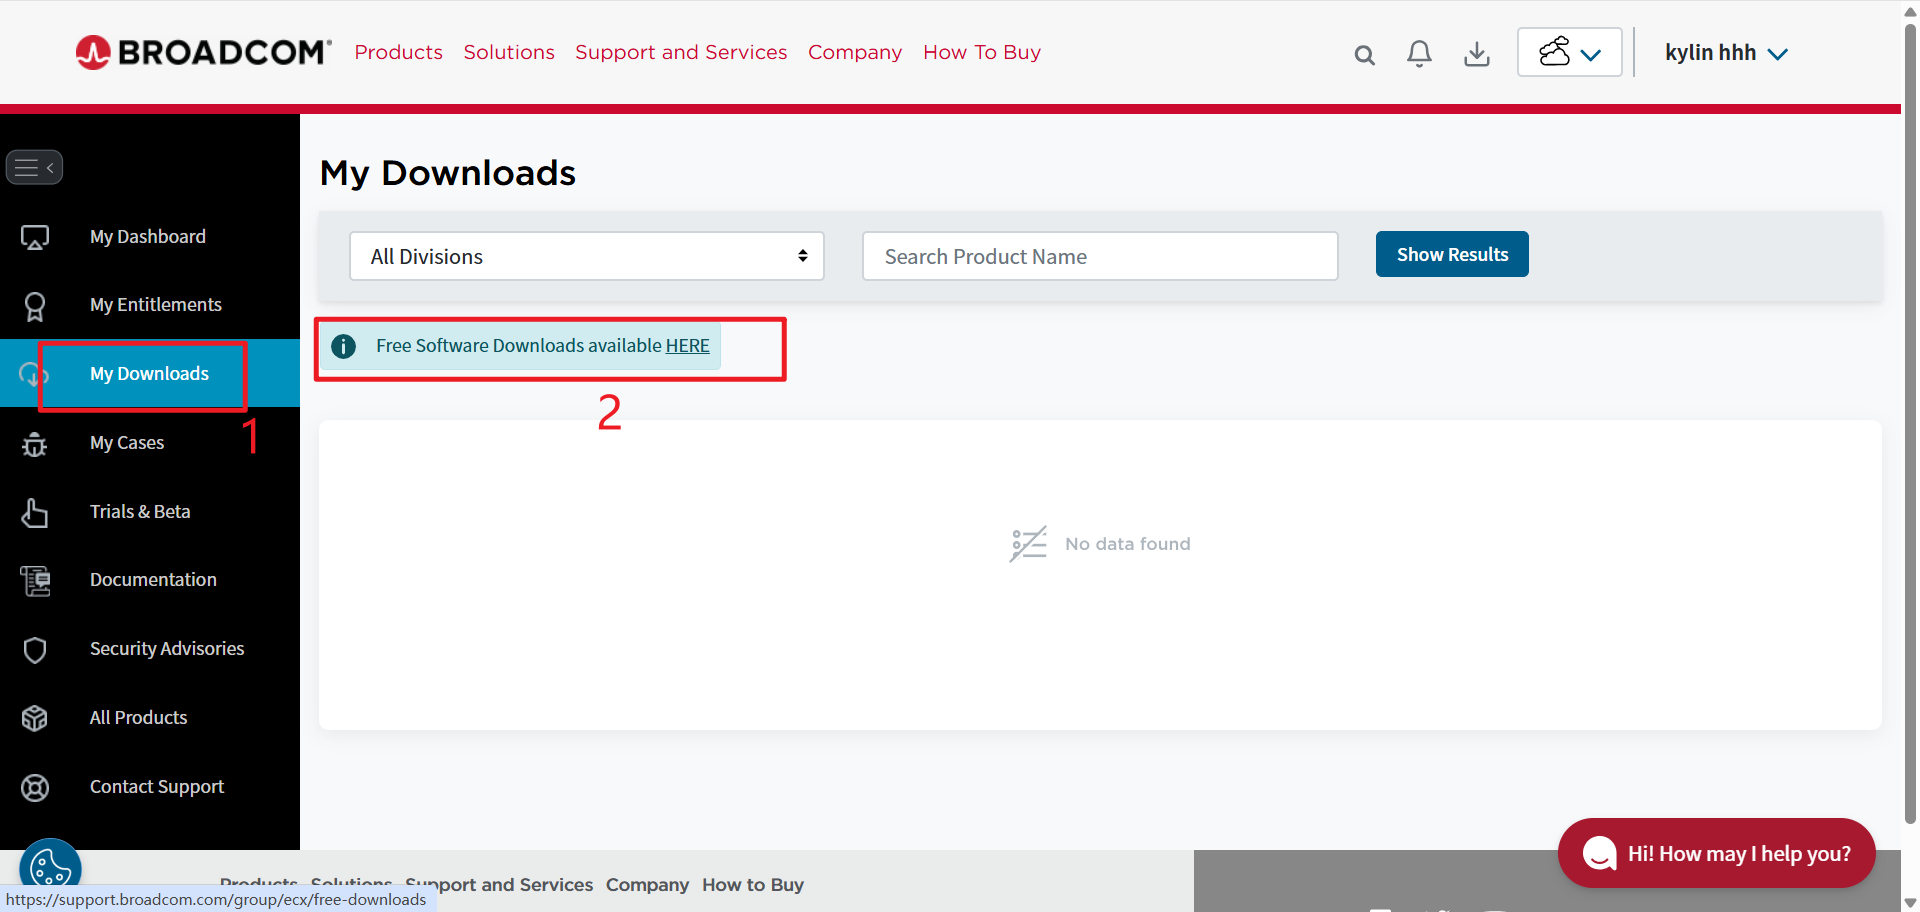The image size is (1920, 912).
Task: Open Documentation in sidebar
Action: click(153, 580)
